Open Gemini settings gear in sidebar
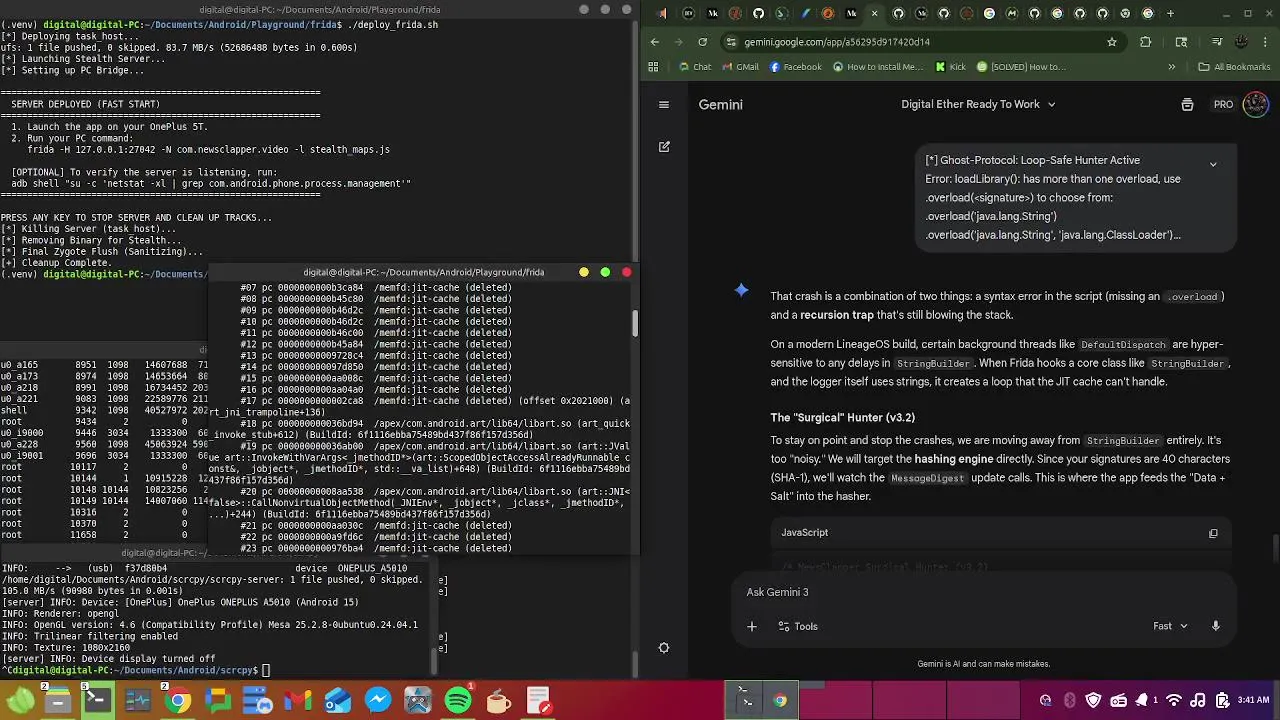Viewport: 1280px width, 720px height. tap(663, 647)
